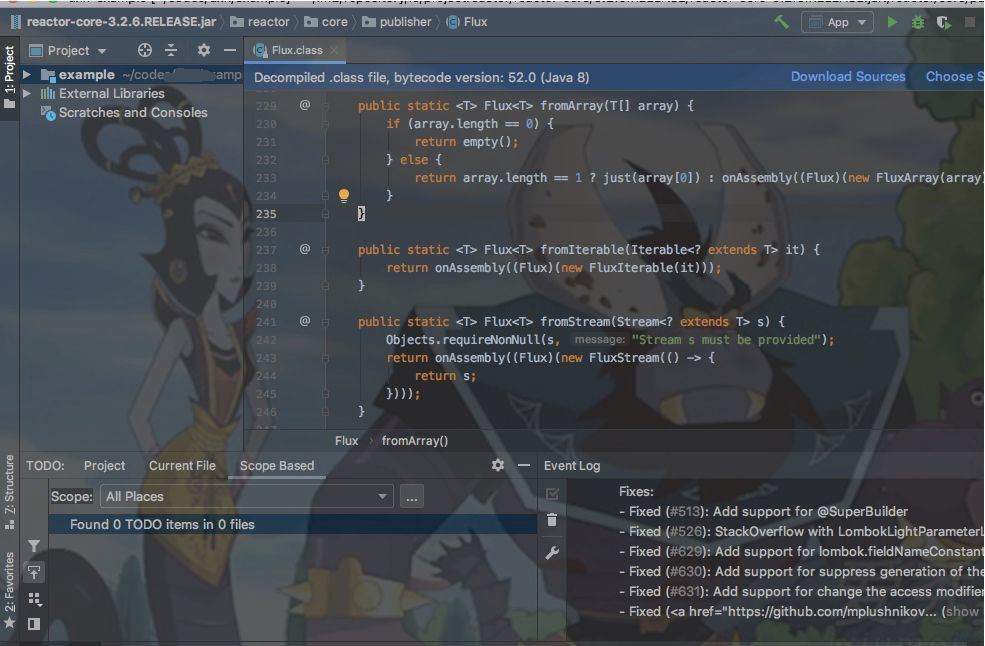Click the Choose Sources link in the banner
The width and height of the screenshot is (985, 646).
(x=954, y=77)
